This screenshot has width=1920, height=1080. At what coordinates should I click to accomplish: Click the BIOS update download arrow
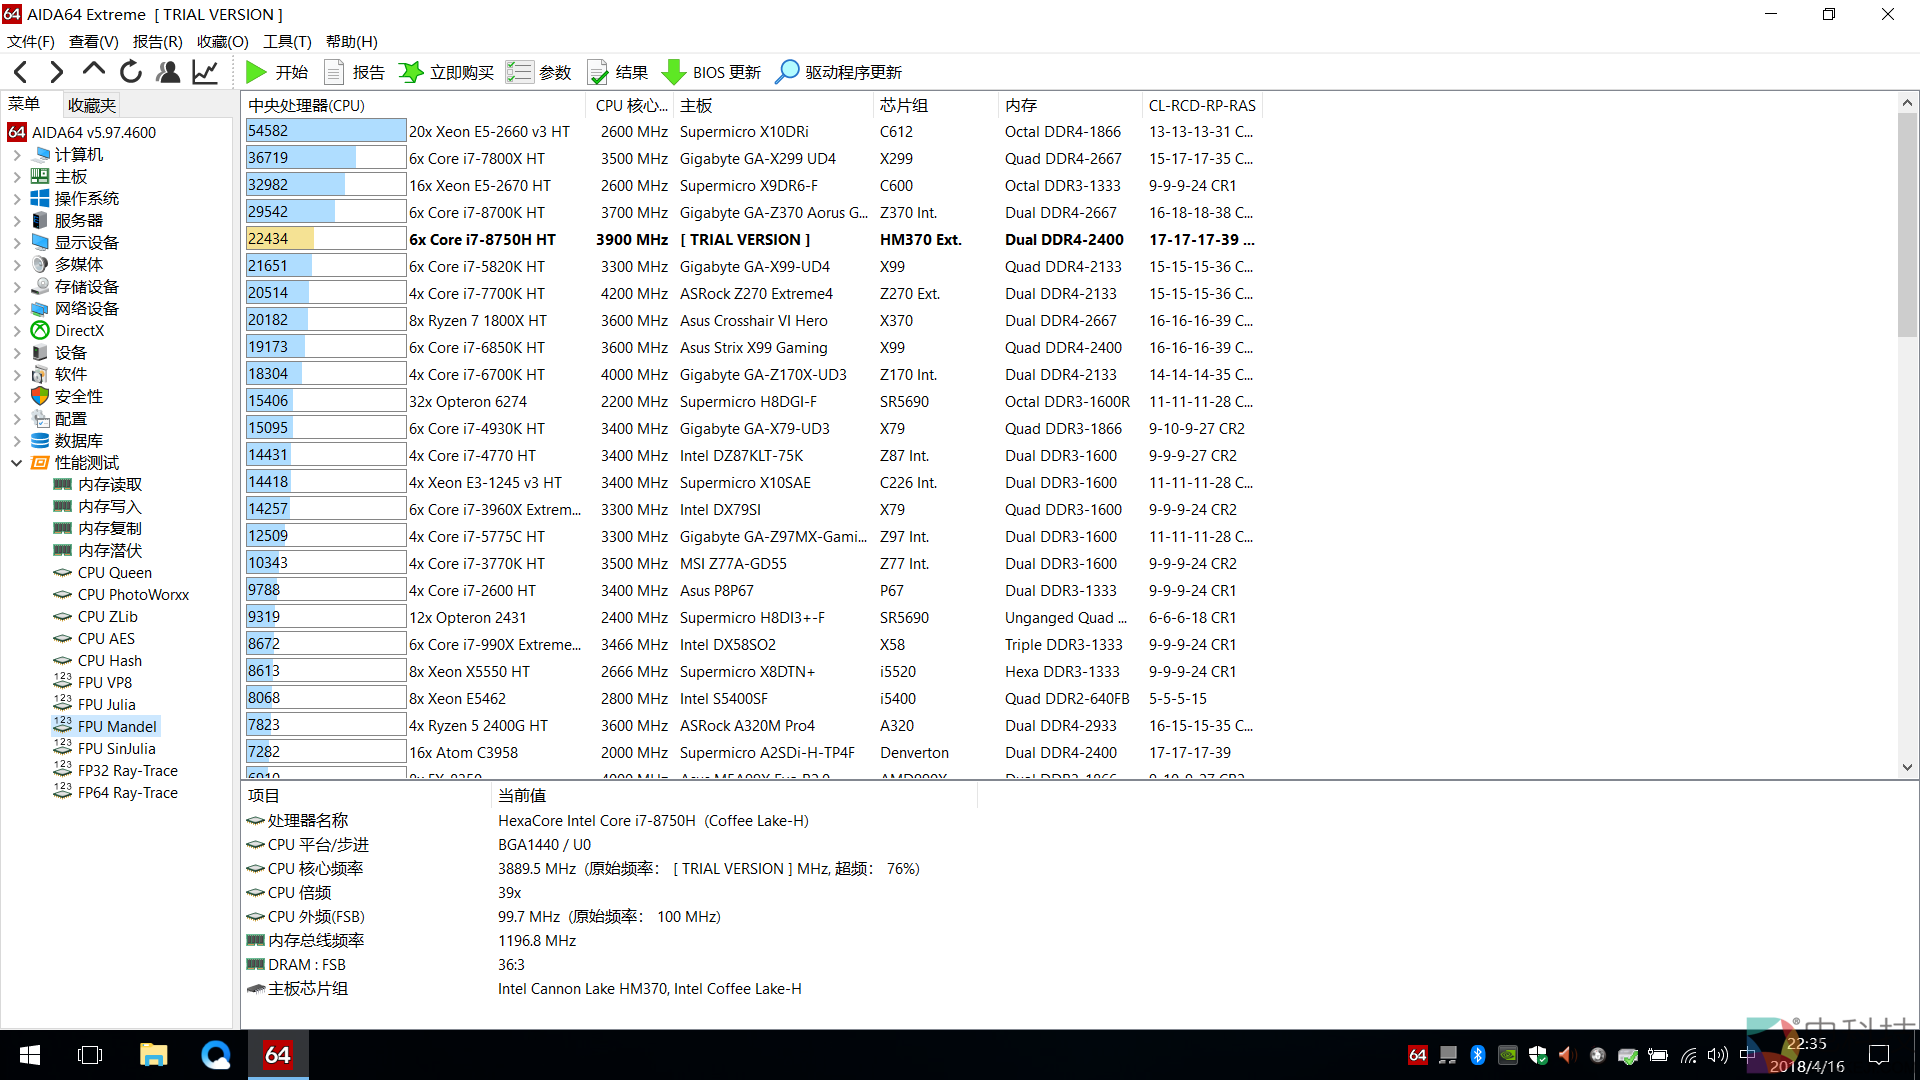click(674, 72)
